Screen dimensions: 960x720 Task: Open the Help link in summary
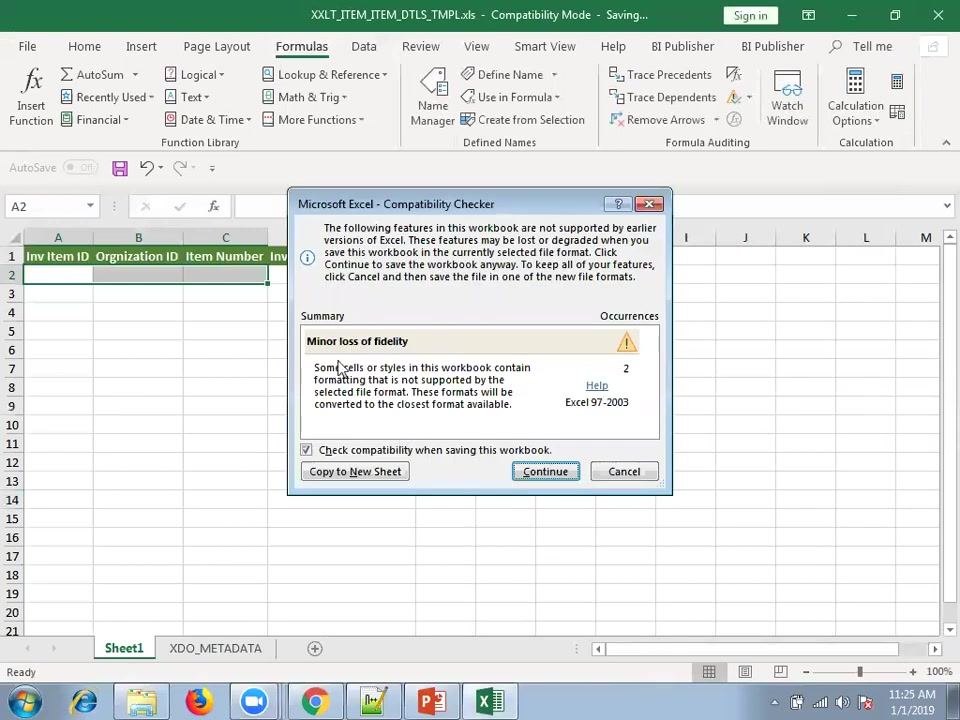(596, 385)
